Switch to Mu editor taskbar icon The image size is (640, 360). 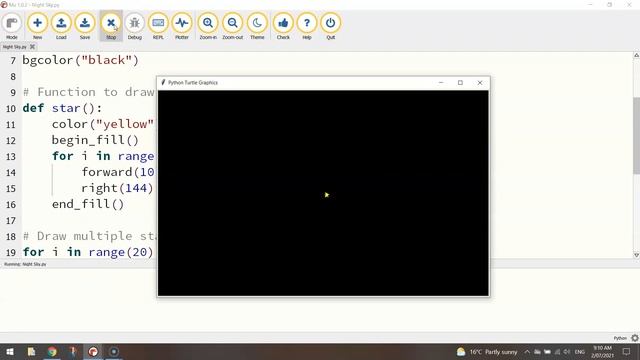coord(93,351)
